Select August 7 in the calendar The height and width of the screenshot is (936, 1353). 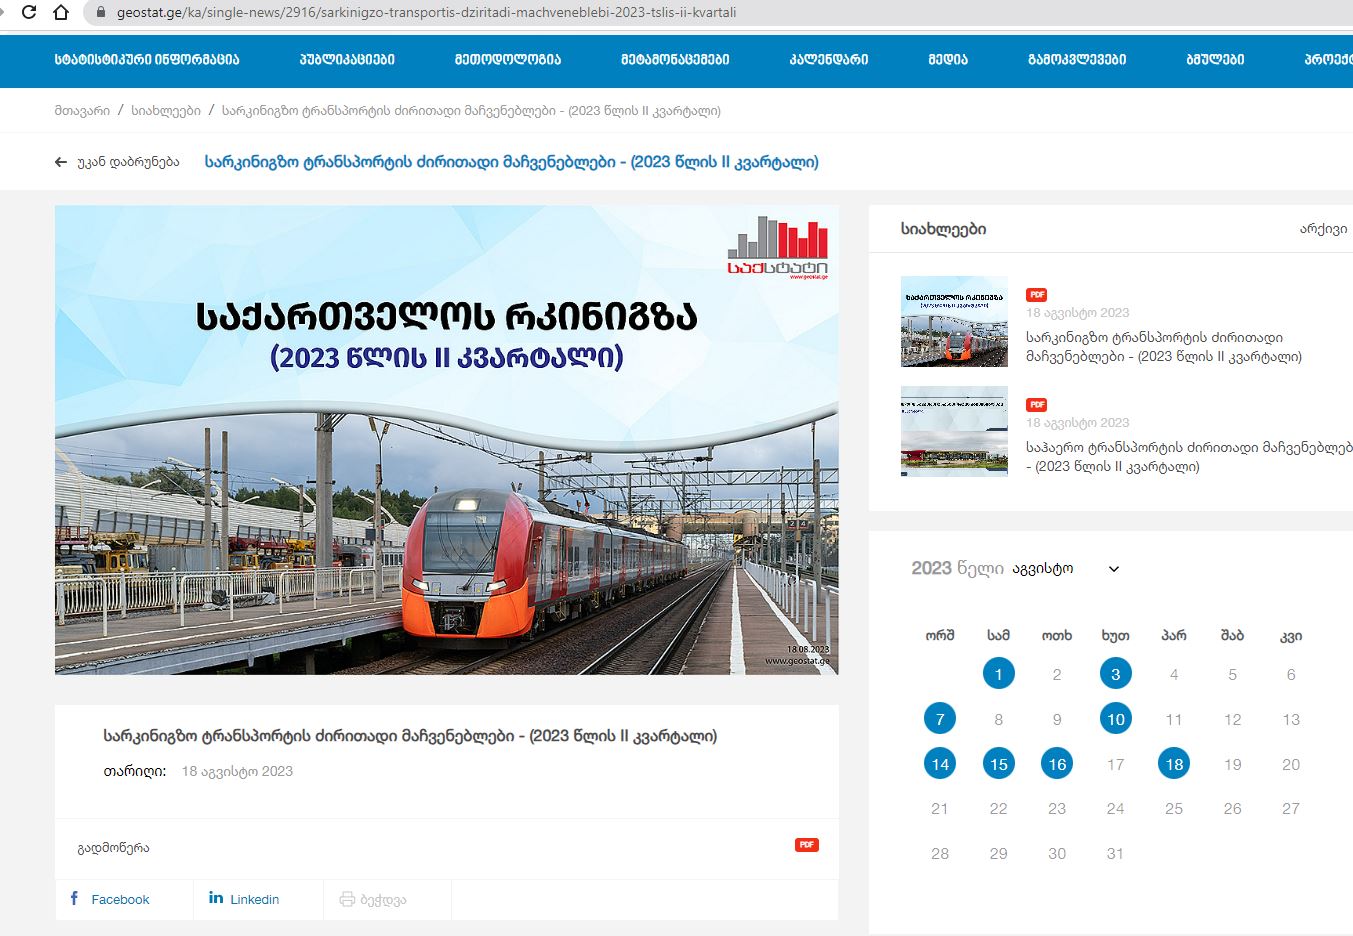(x=940, y=719)
